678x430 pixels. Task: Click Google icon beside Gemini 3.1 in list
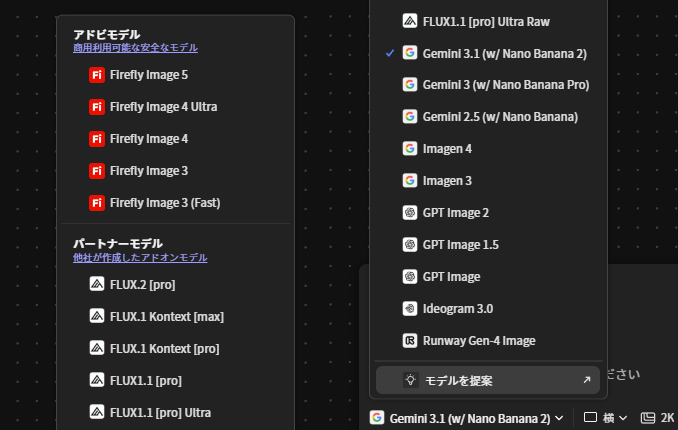tap(410, 53)
